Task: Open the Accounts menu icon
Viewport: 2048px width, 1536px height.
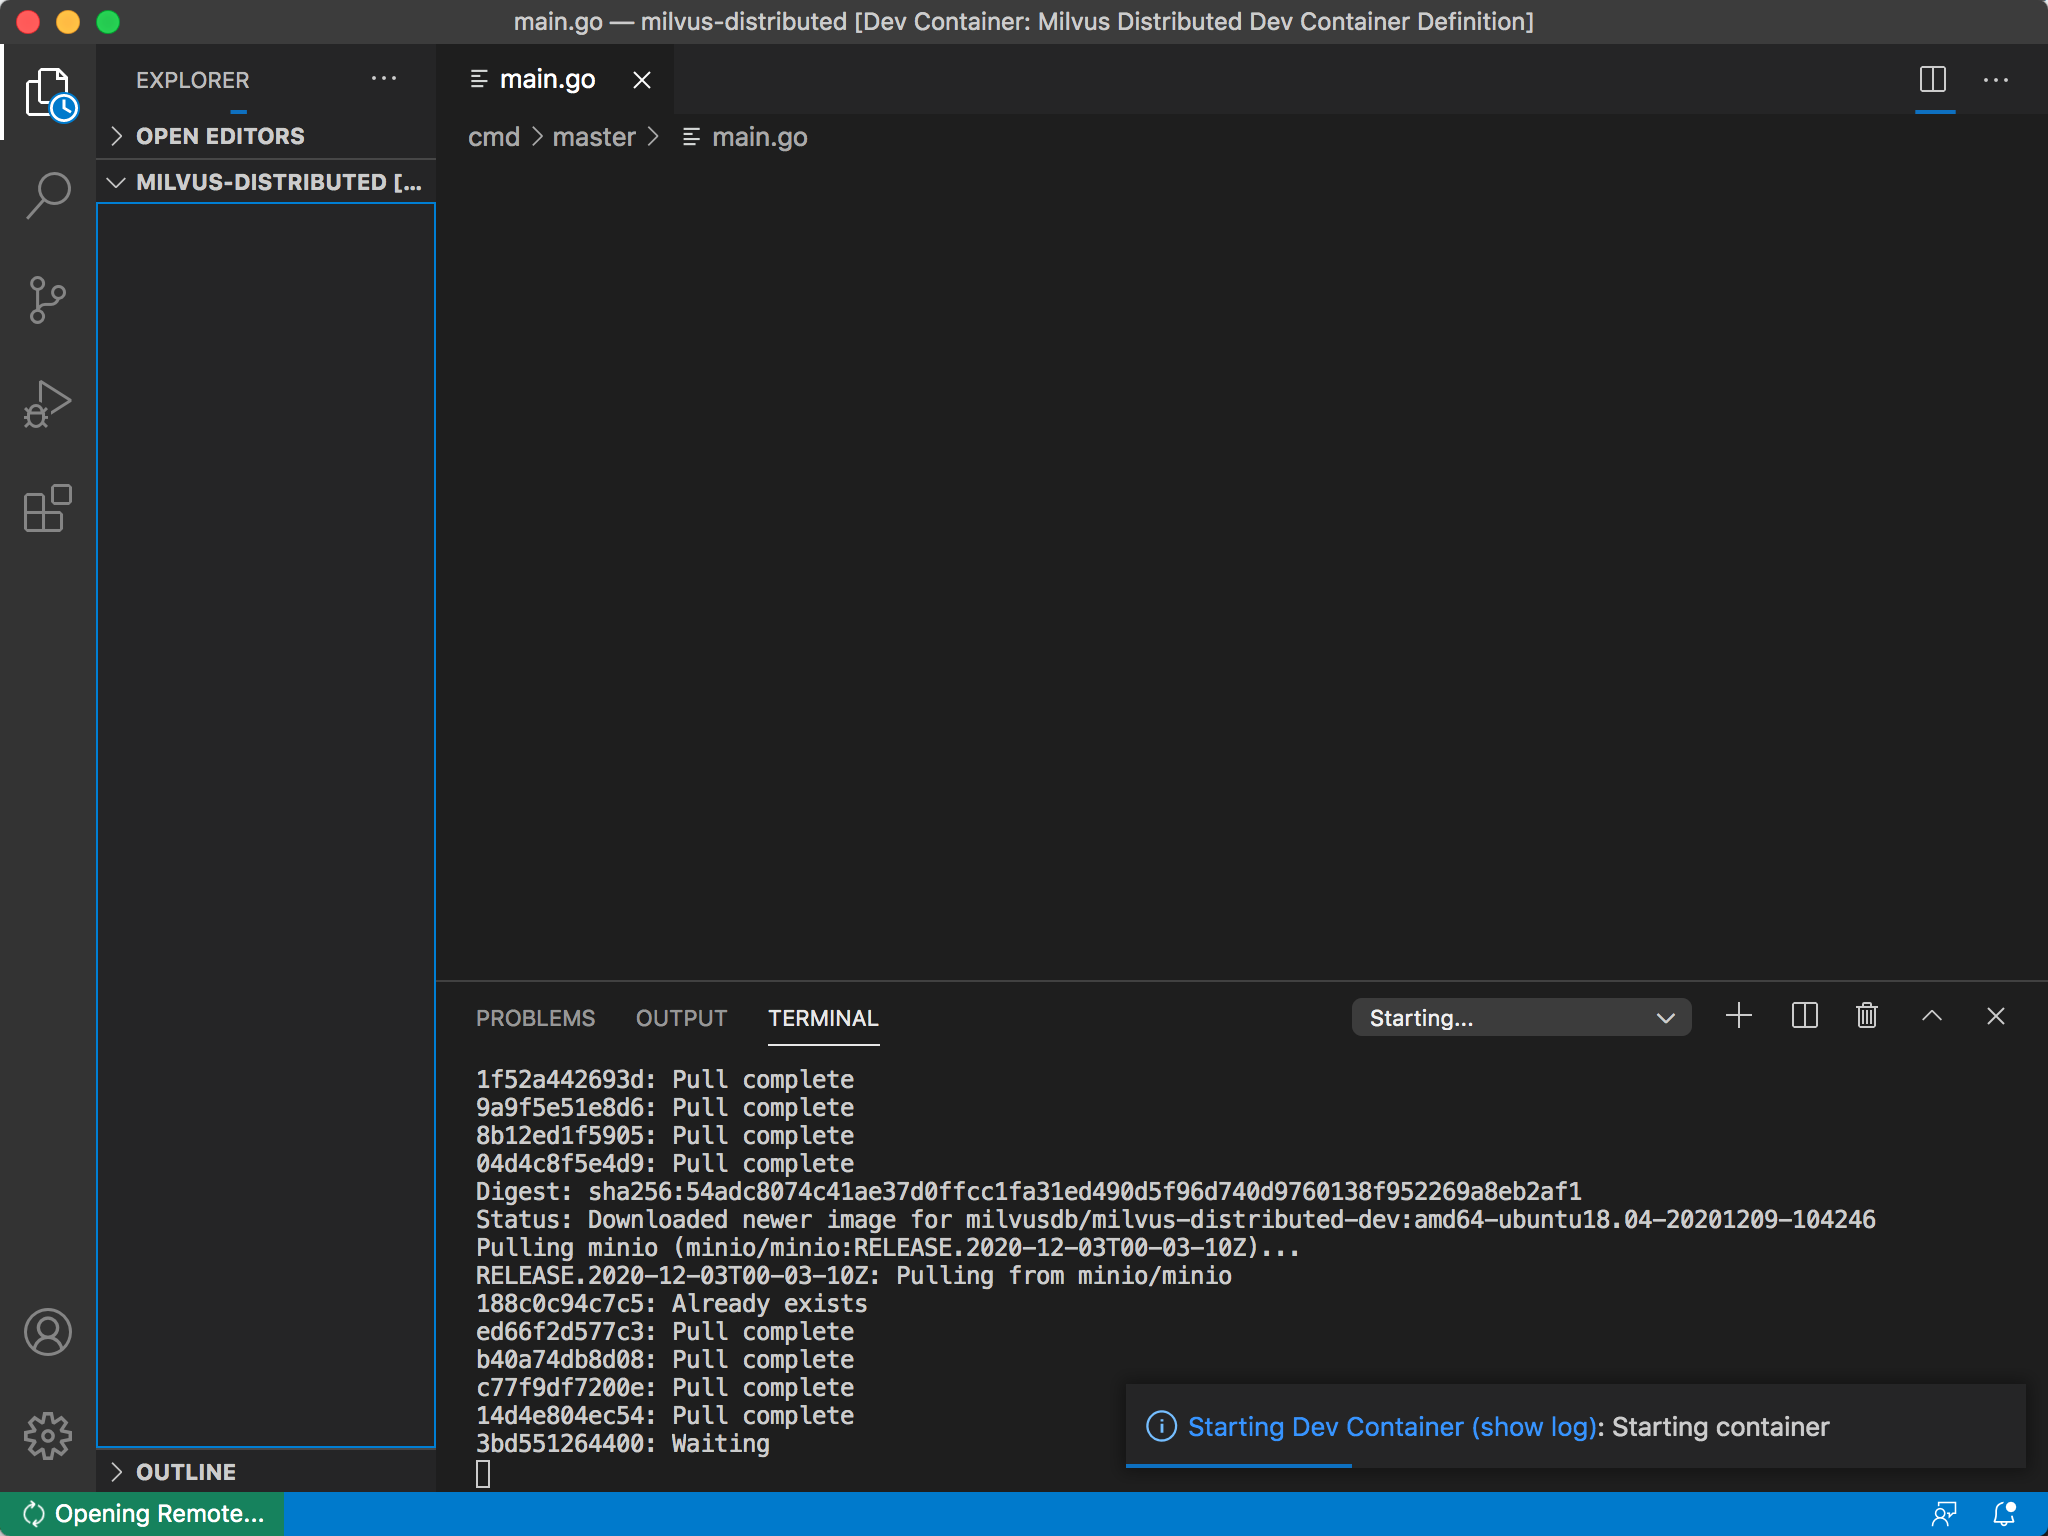Action: tap(48, 1332)
